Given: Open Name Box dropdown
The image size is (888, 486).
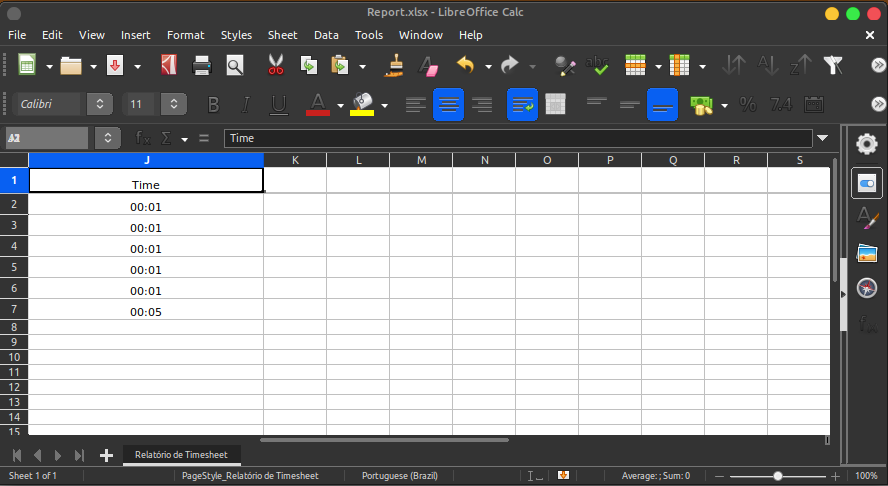Looking at the screenshot, I should (108, 138).
